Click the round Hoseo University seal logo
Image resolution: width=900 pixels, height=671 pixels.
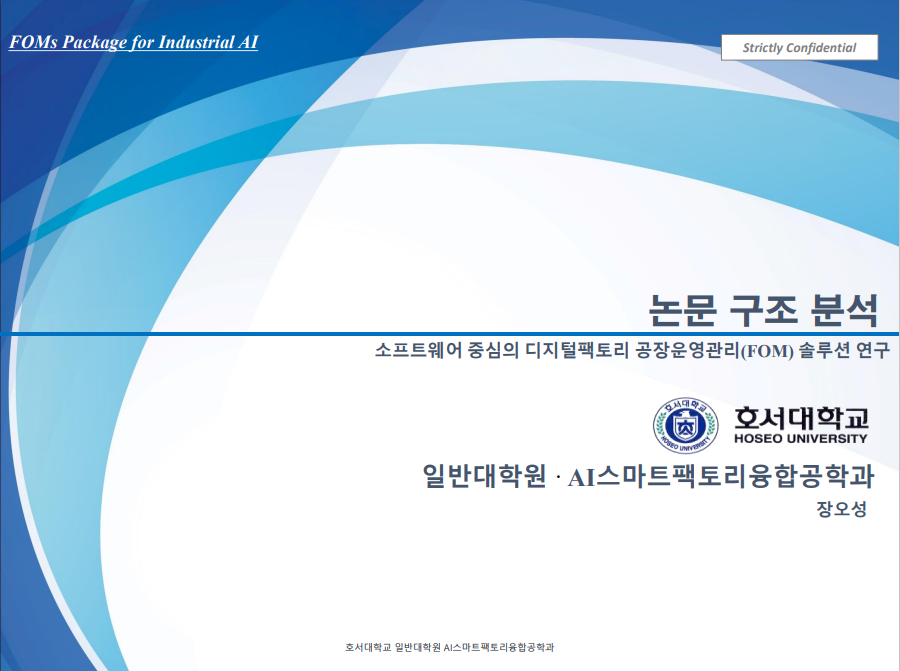pos(685,425)
